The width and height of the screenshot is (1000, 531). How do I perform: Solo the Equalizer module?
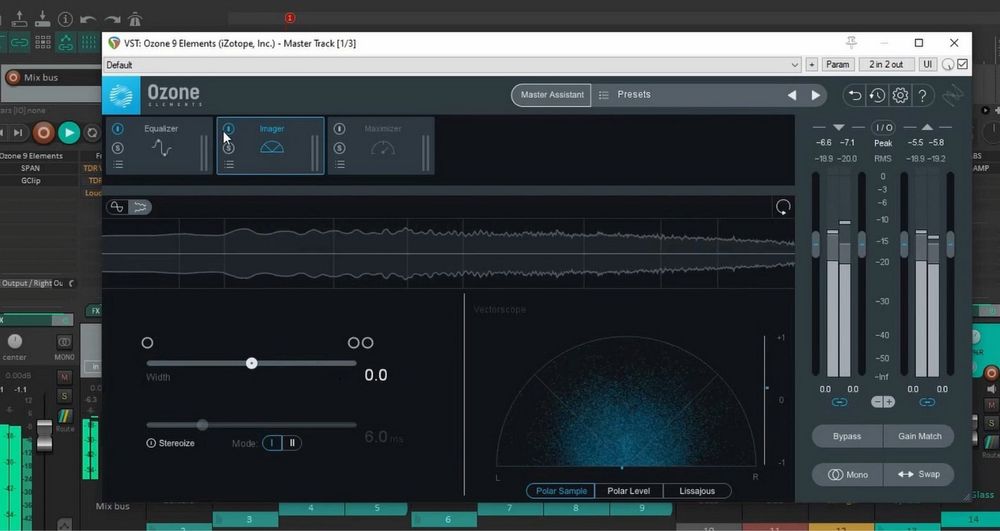pos(117,148)
